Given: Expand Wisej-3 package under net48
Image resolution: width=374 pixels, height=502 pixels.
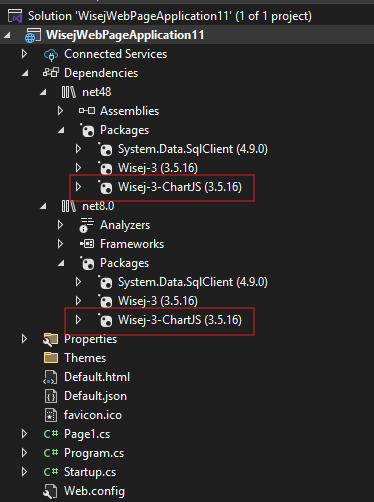Looking at the screenshot, I should click(78, 168).
